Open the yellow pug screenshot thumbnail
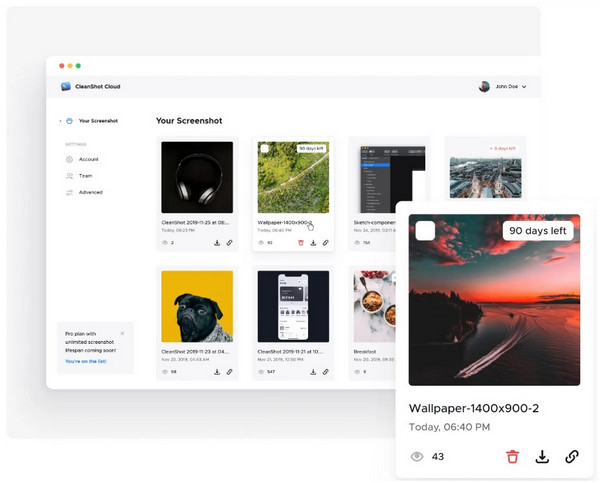The image size is (600, 483). click(x=197, y=307)
